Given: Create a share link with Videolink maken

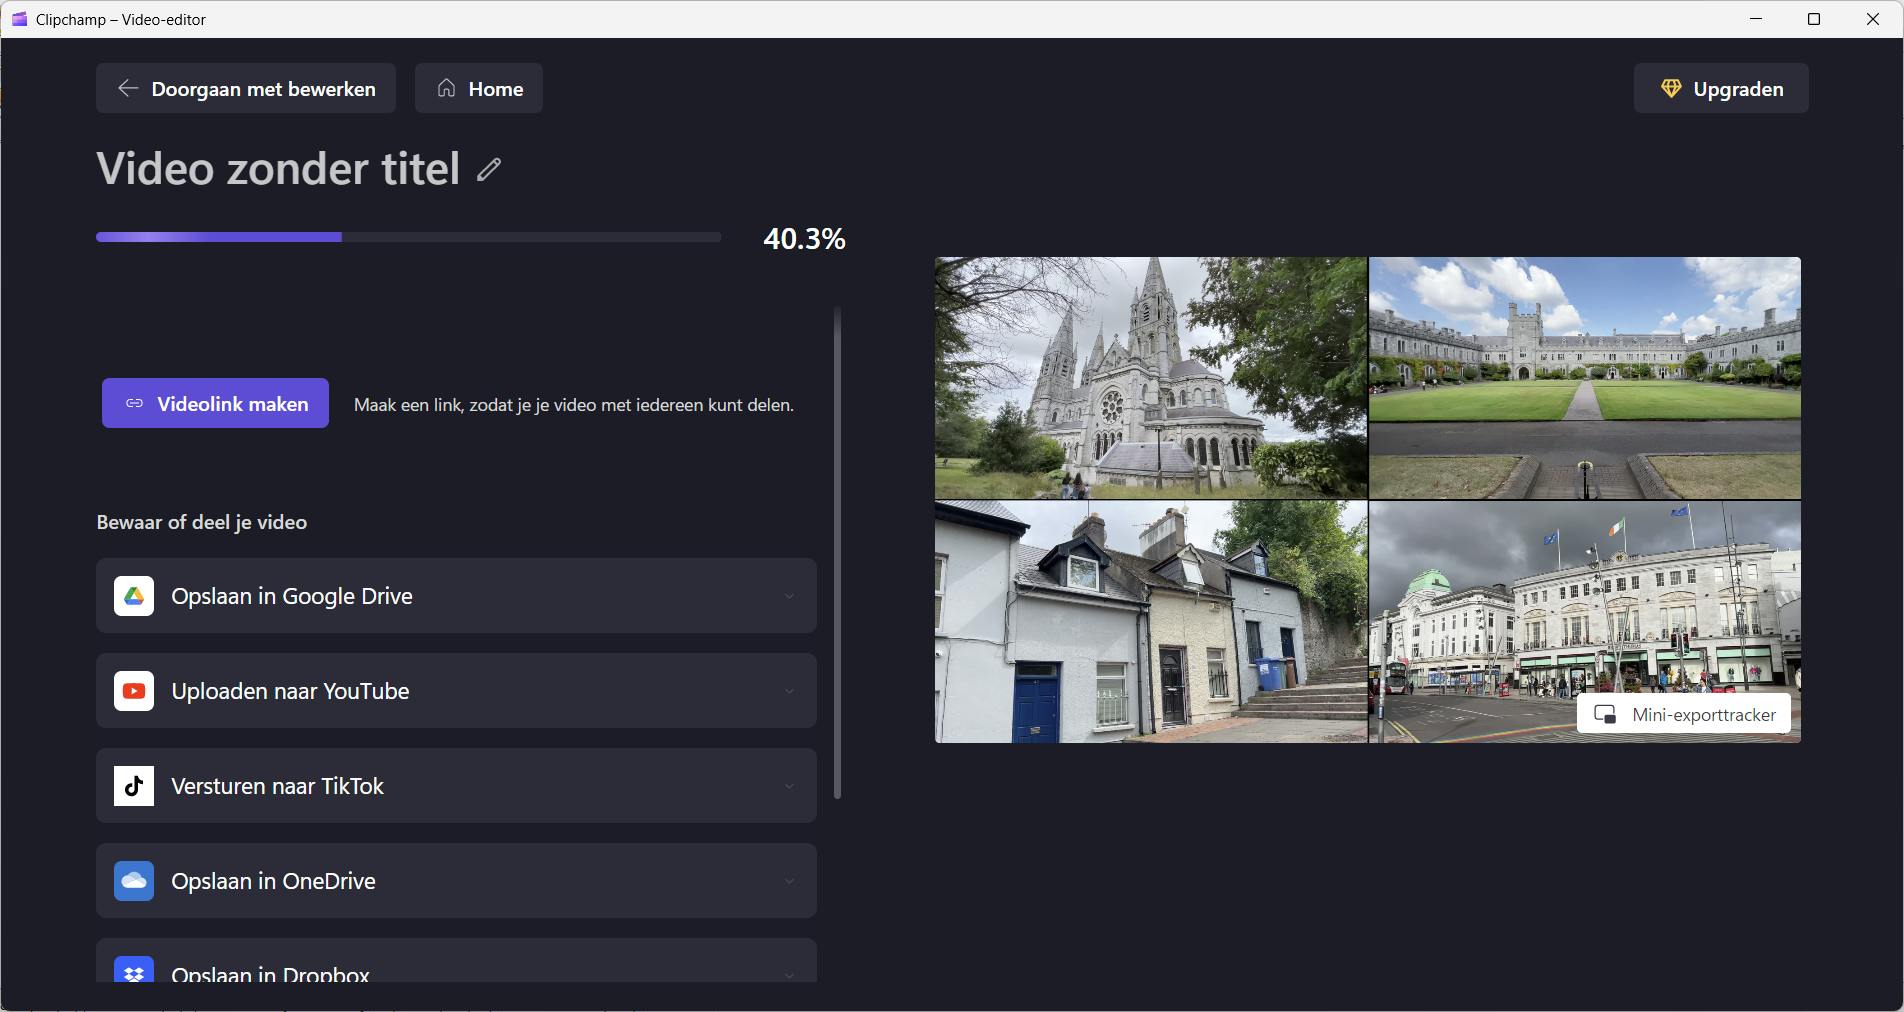Looking at the screenshot, I should pyautogui.click(x=215, y=403).
